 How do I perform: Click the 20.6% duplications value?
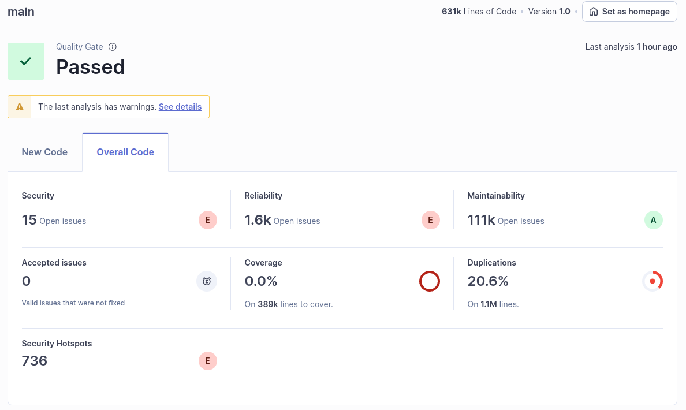coord(488,281)
